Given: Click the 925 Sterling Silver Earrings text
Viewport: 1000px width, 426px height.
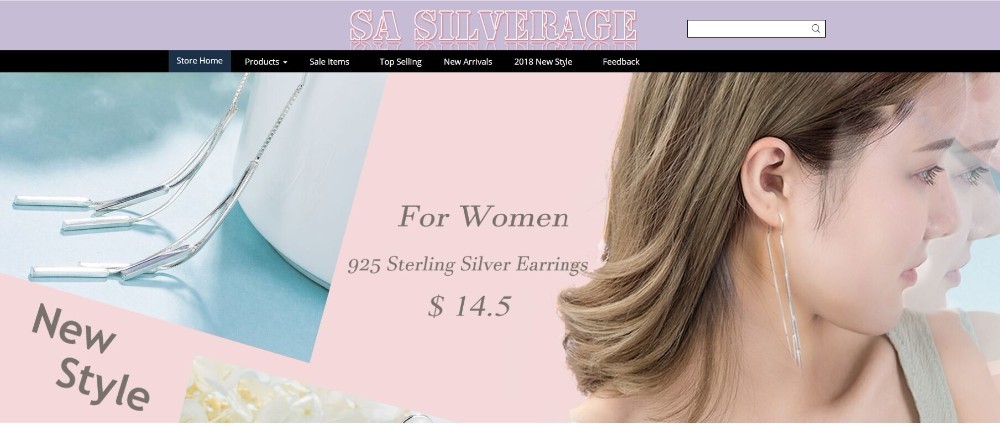Looking at the screenshot, I should point(467,264).
